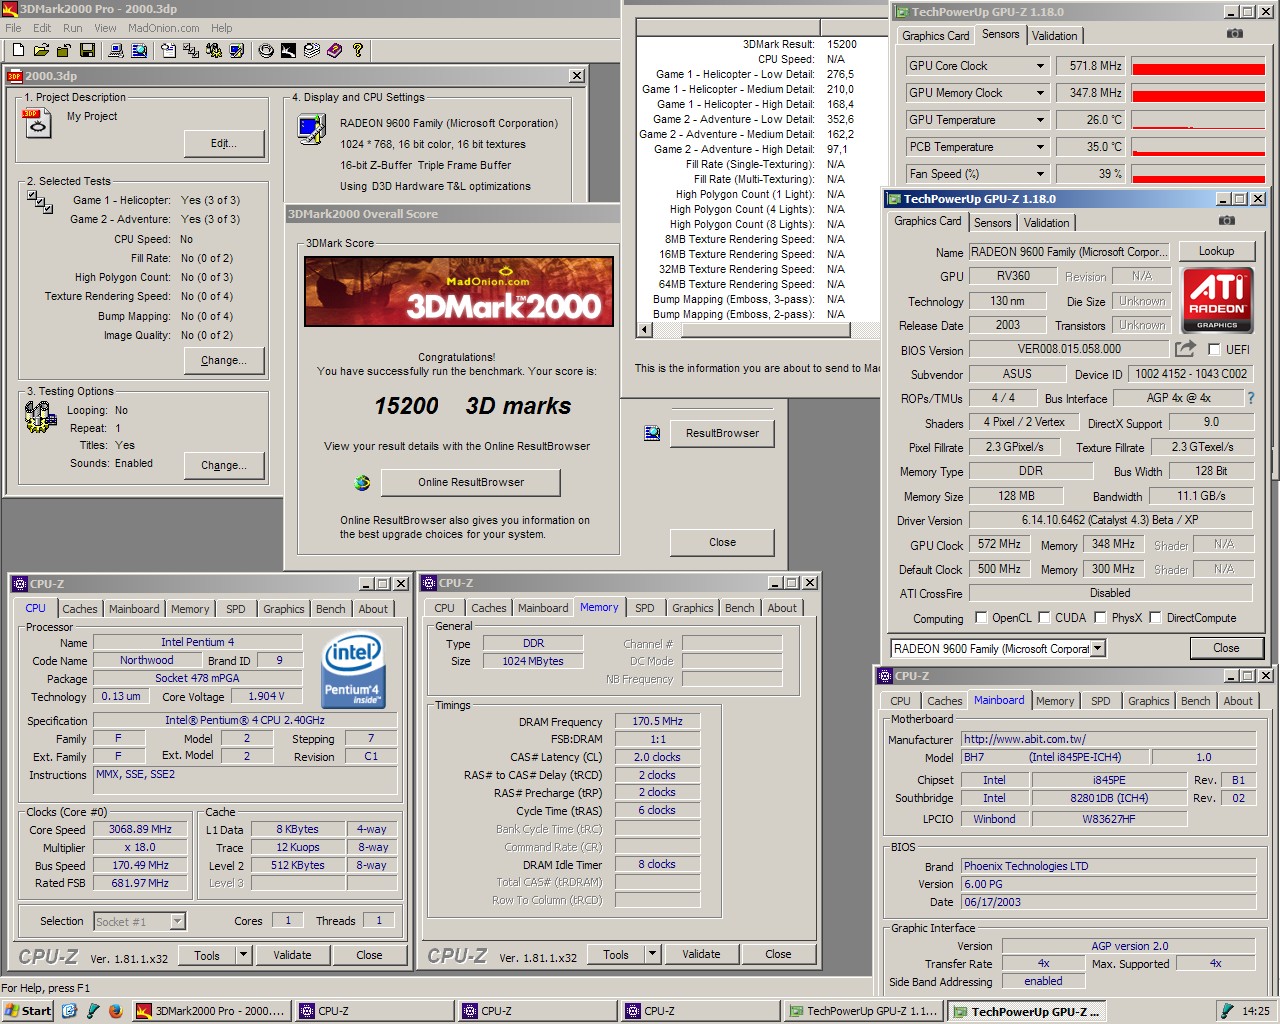Click the yellow question mark help icon

(x=357, y=50)
